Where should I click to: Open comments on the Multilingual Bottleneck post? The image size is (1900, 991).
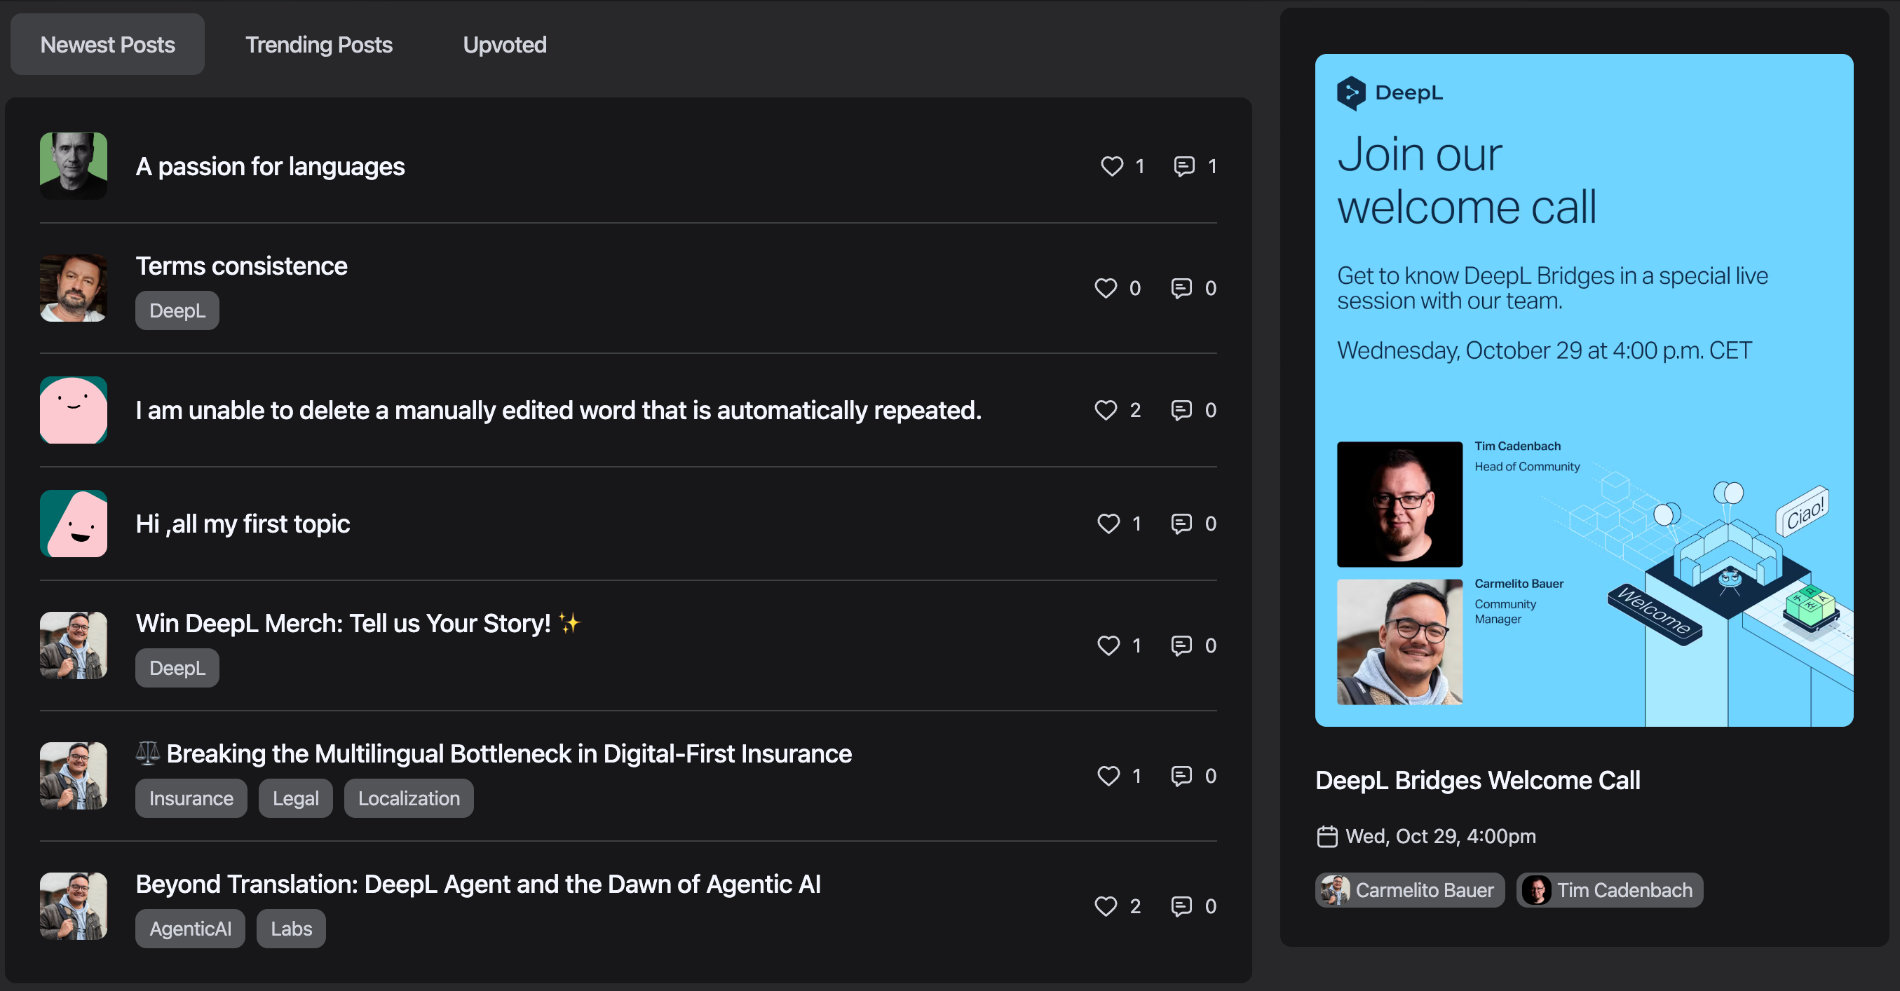click(x=1181, y=776)
